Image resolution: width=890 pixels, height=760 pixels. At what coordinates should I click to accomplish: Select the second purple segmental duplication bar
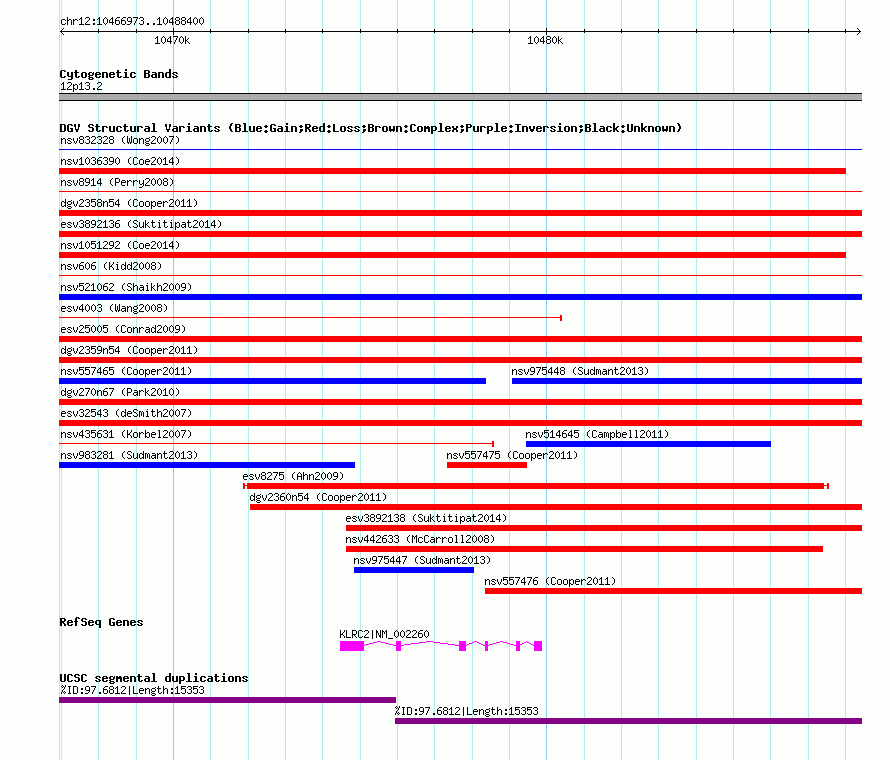(x=628, y=721)
